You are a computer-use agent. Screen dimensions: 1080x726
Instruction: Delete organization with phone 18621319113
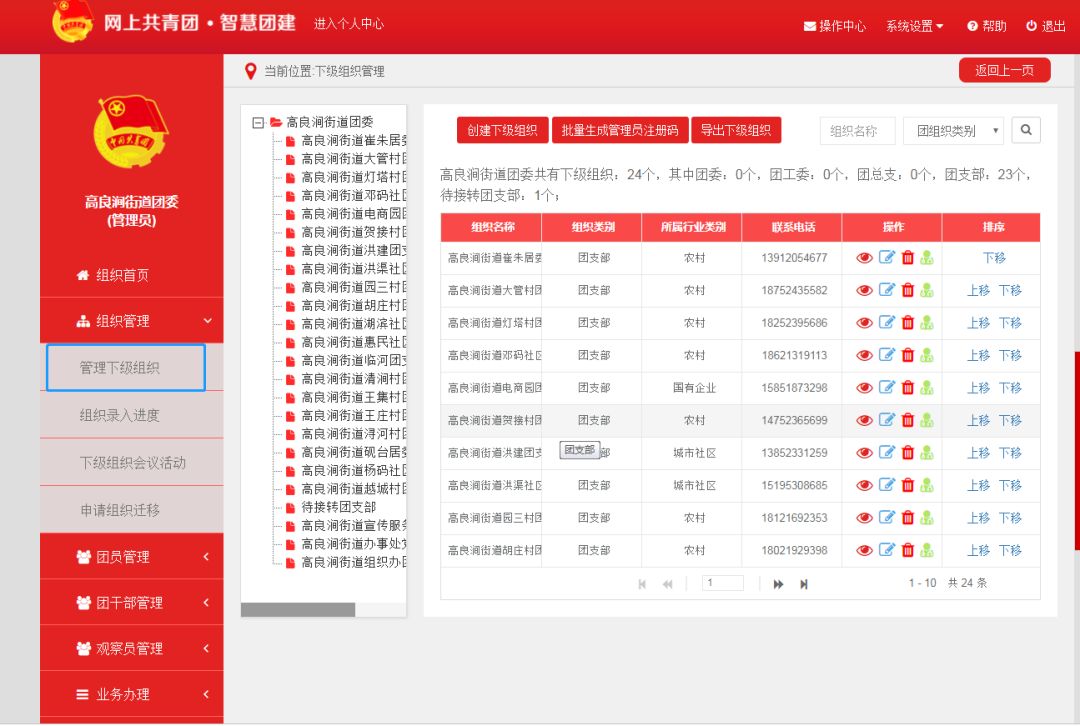908,355
